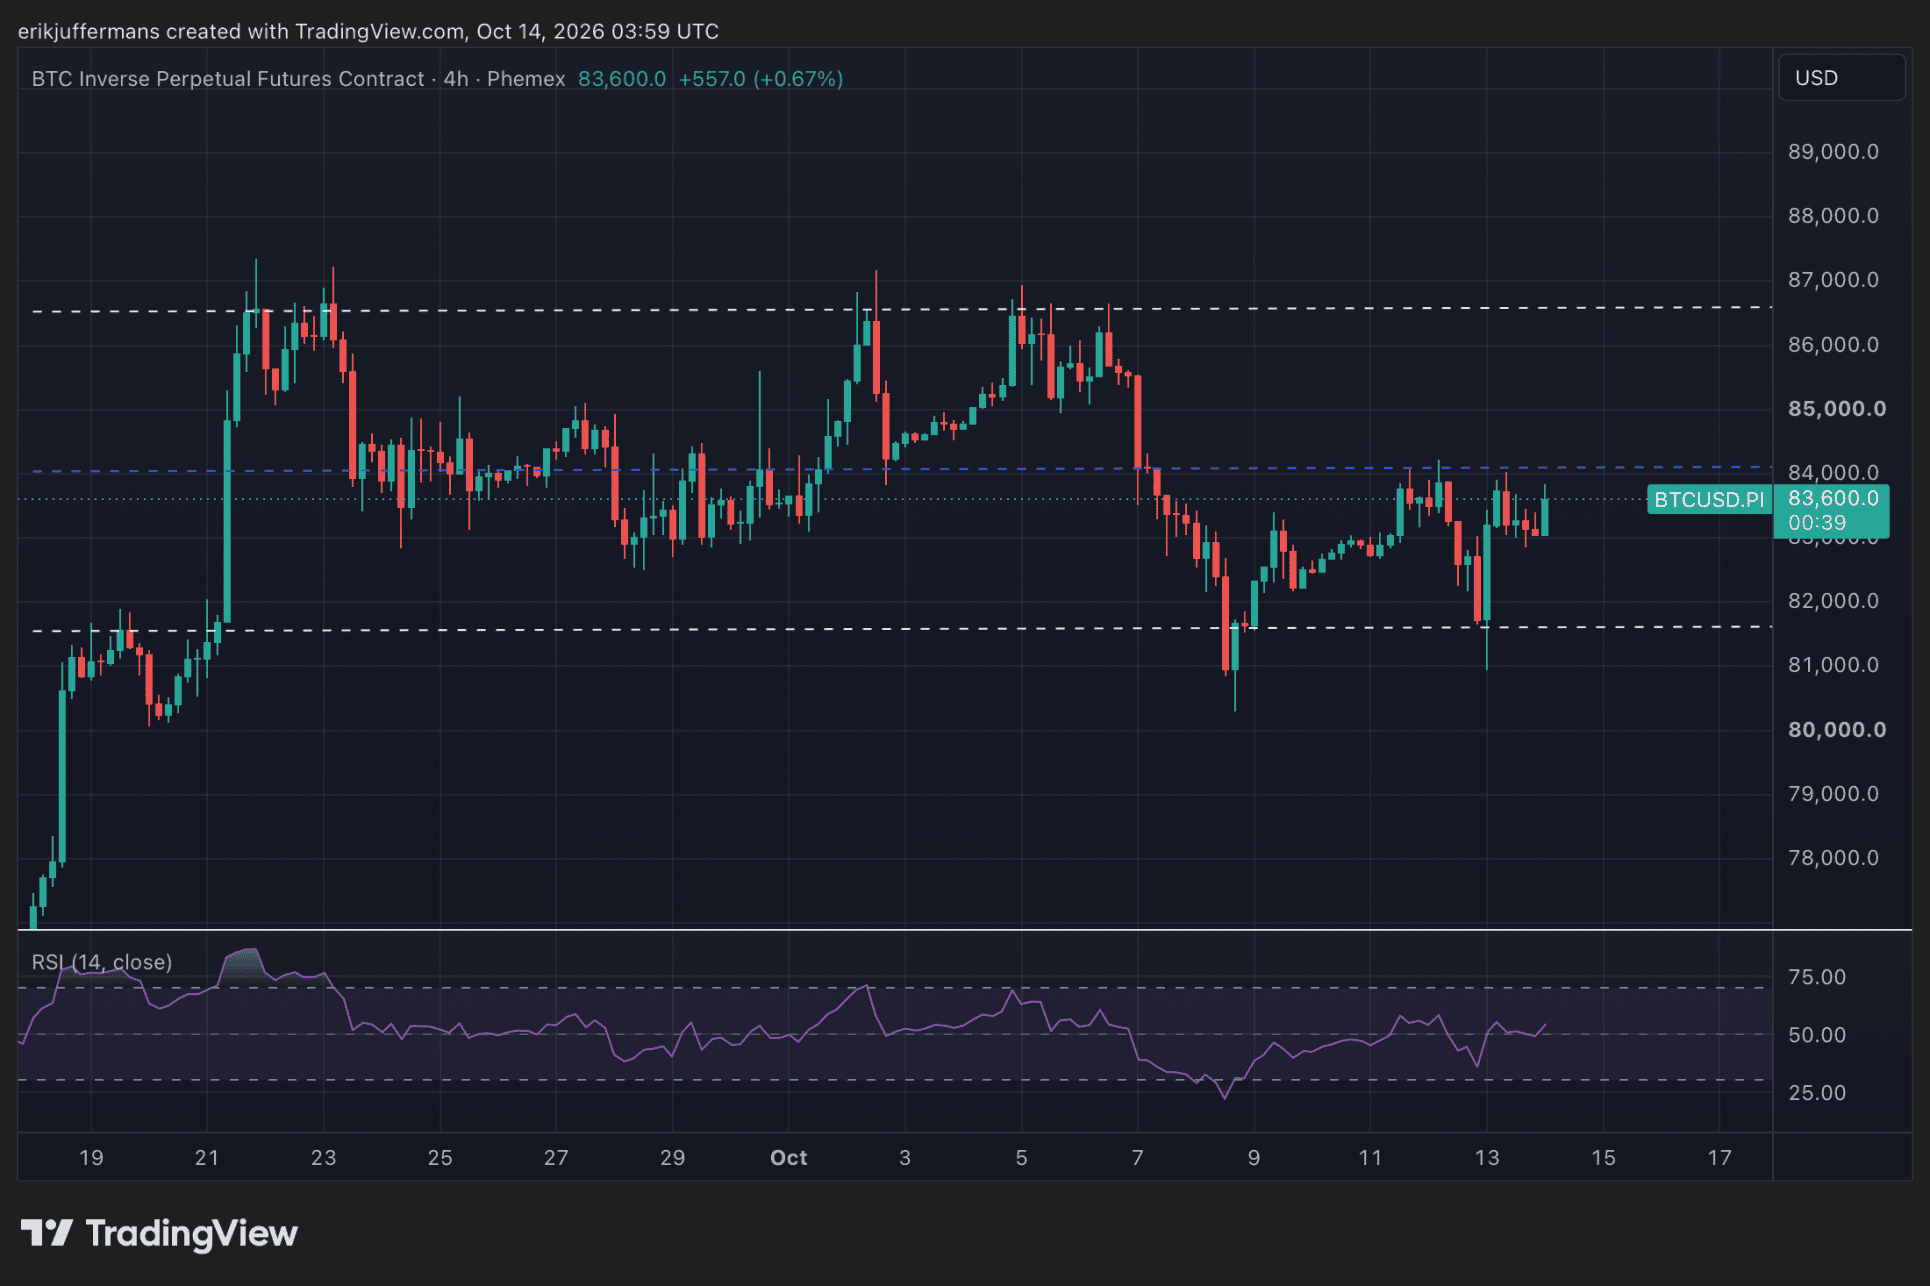
Task: Click date 27 on the time axis
Action: 556,1158
